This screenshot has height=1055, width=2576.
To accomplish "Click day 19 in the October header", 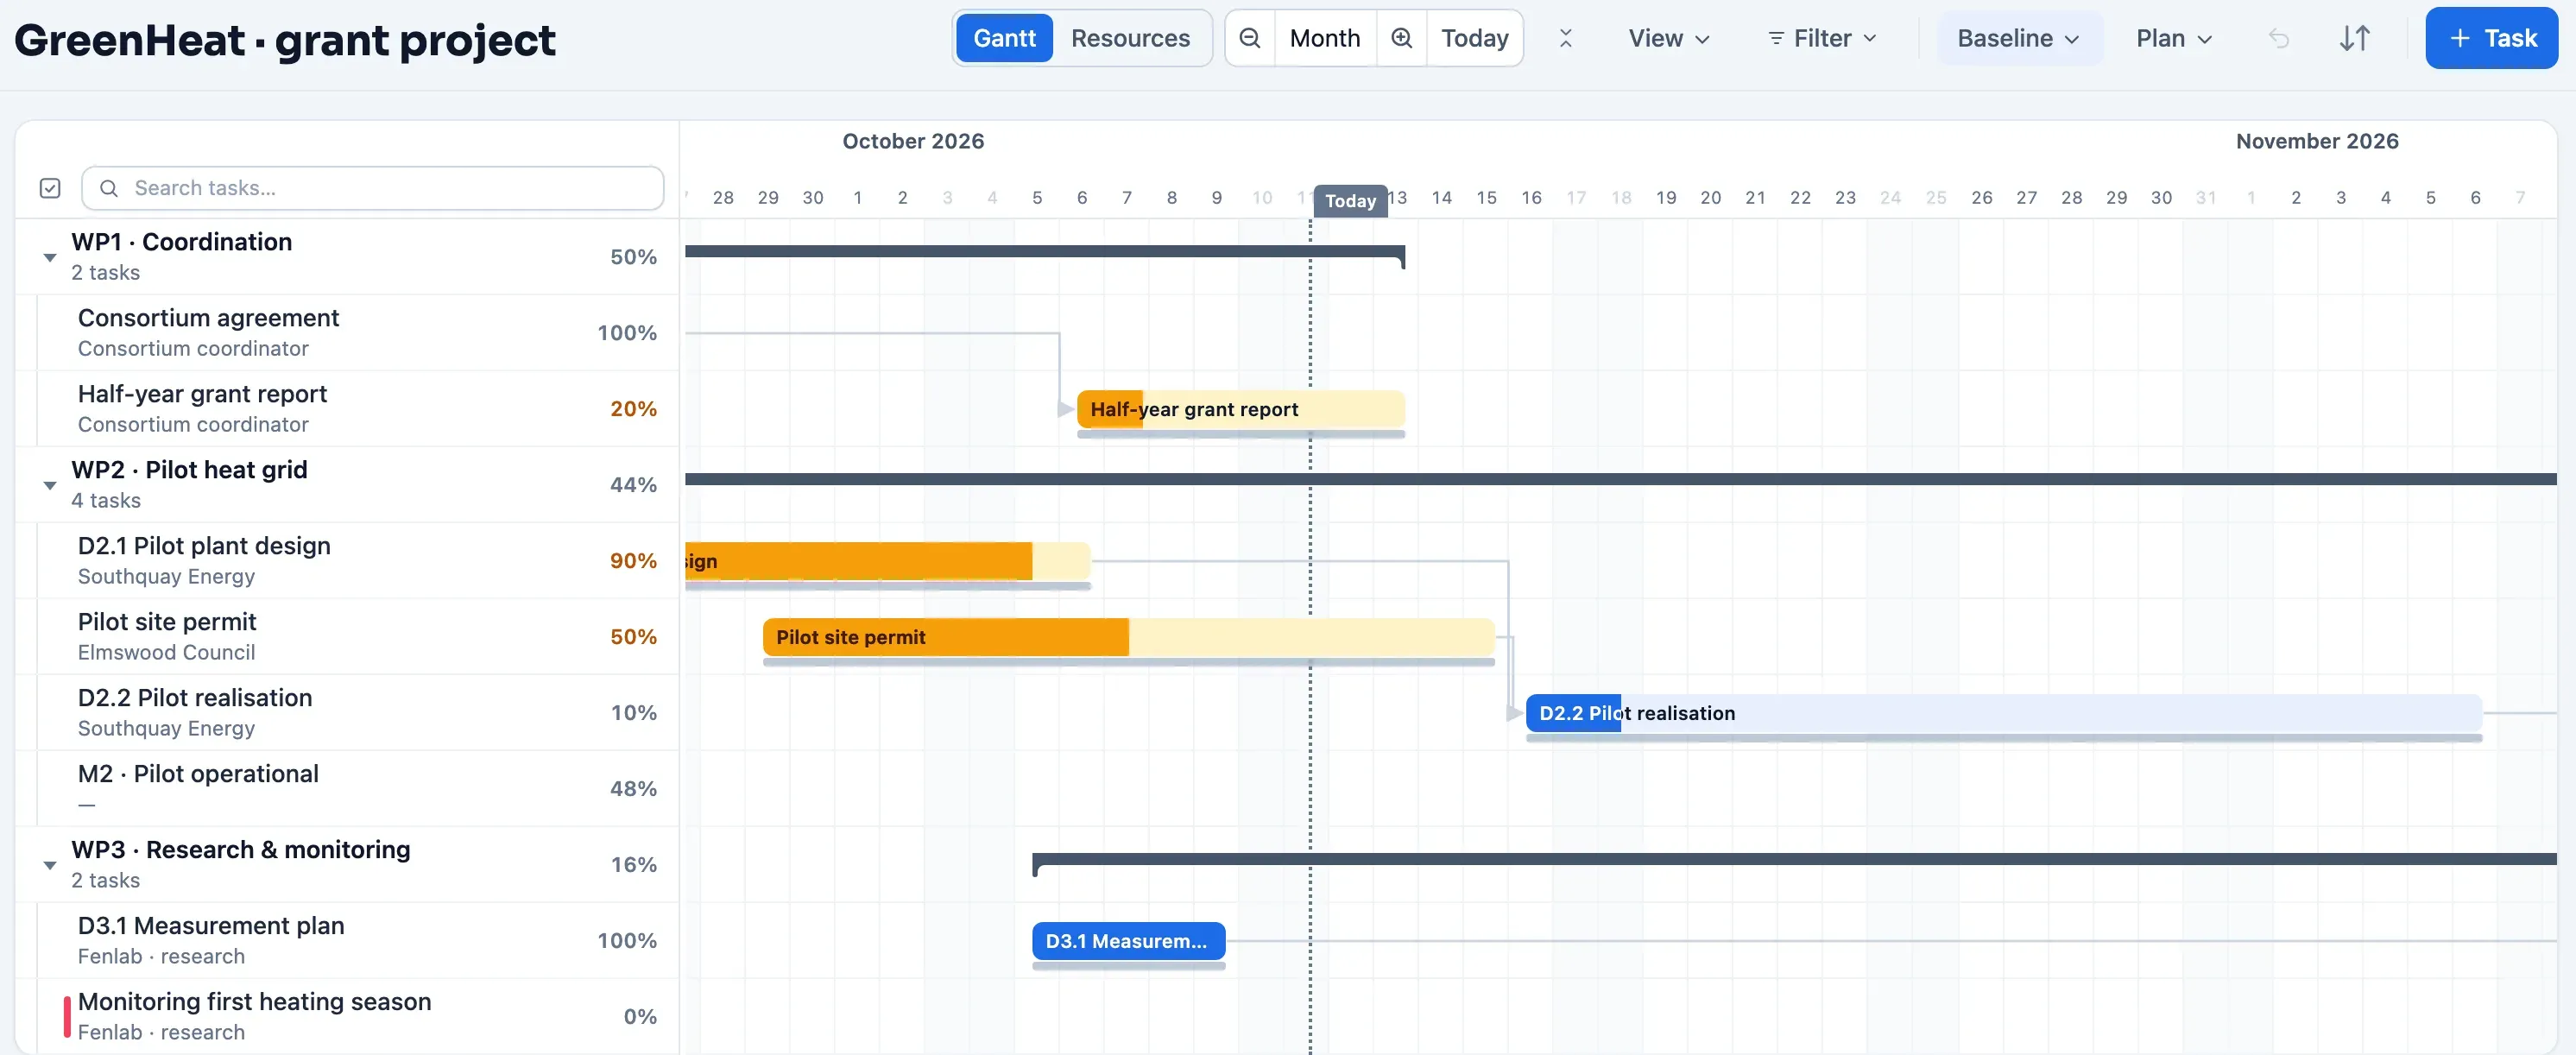I will coord(1666,198).
